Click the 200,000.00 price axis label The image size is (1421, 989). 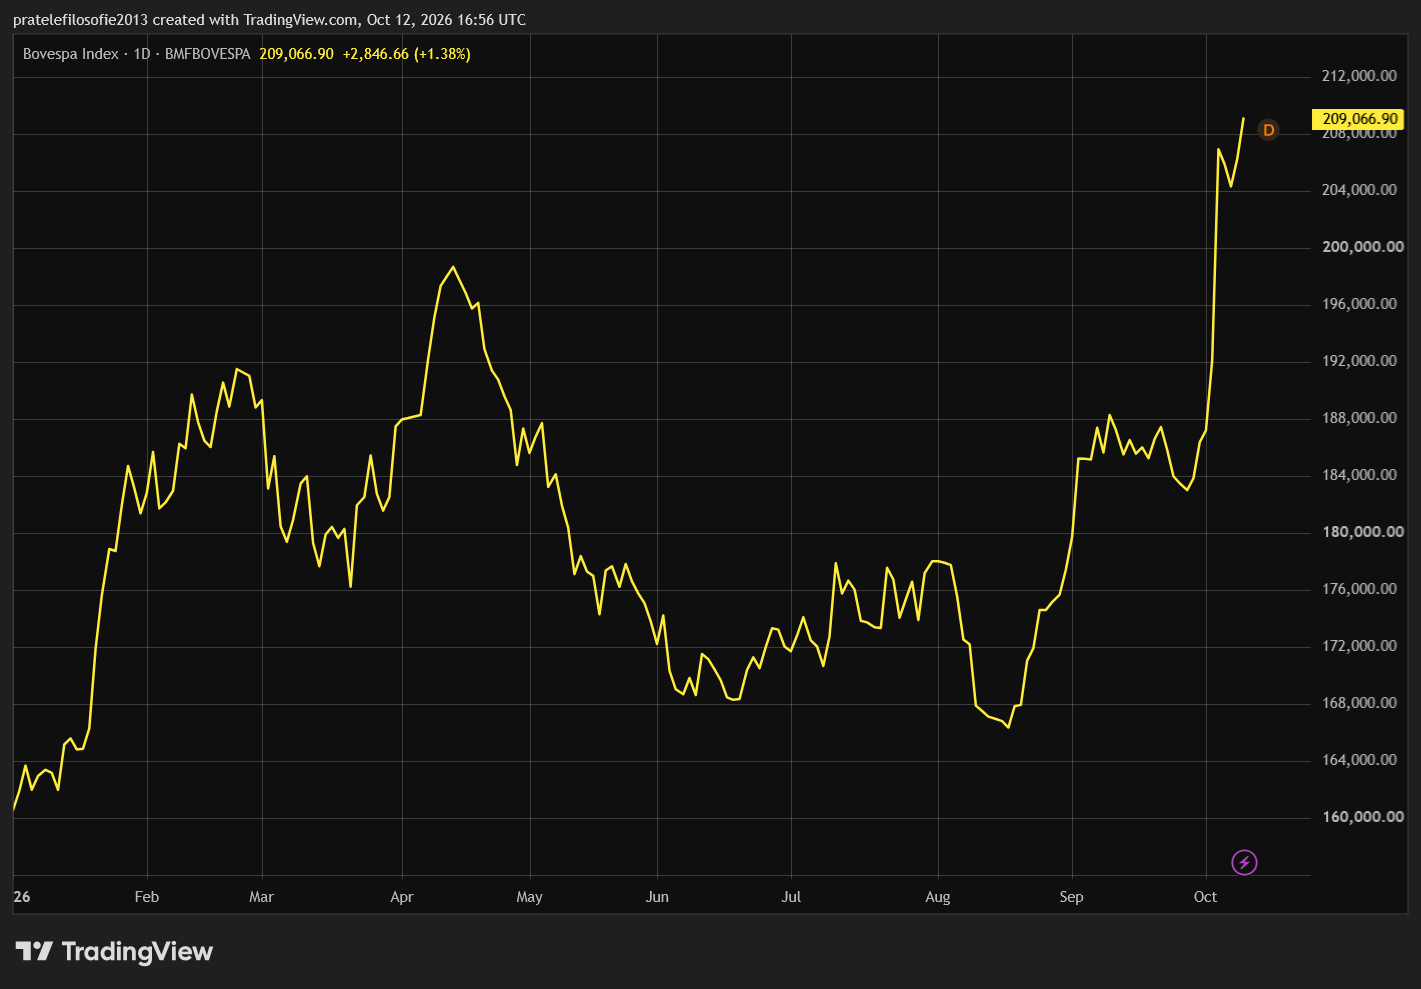click(x=1362, y=247)
